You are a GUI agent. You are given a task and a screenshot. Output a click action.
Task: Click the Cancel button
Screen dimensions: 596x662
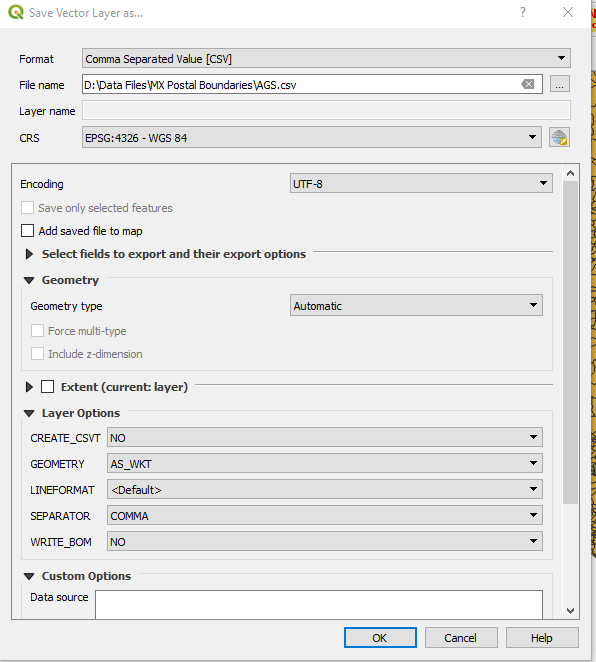461,638
